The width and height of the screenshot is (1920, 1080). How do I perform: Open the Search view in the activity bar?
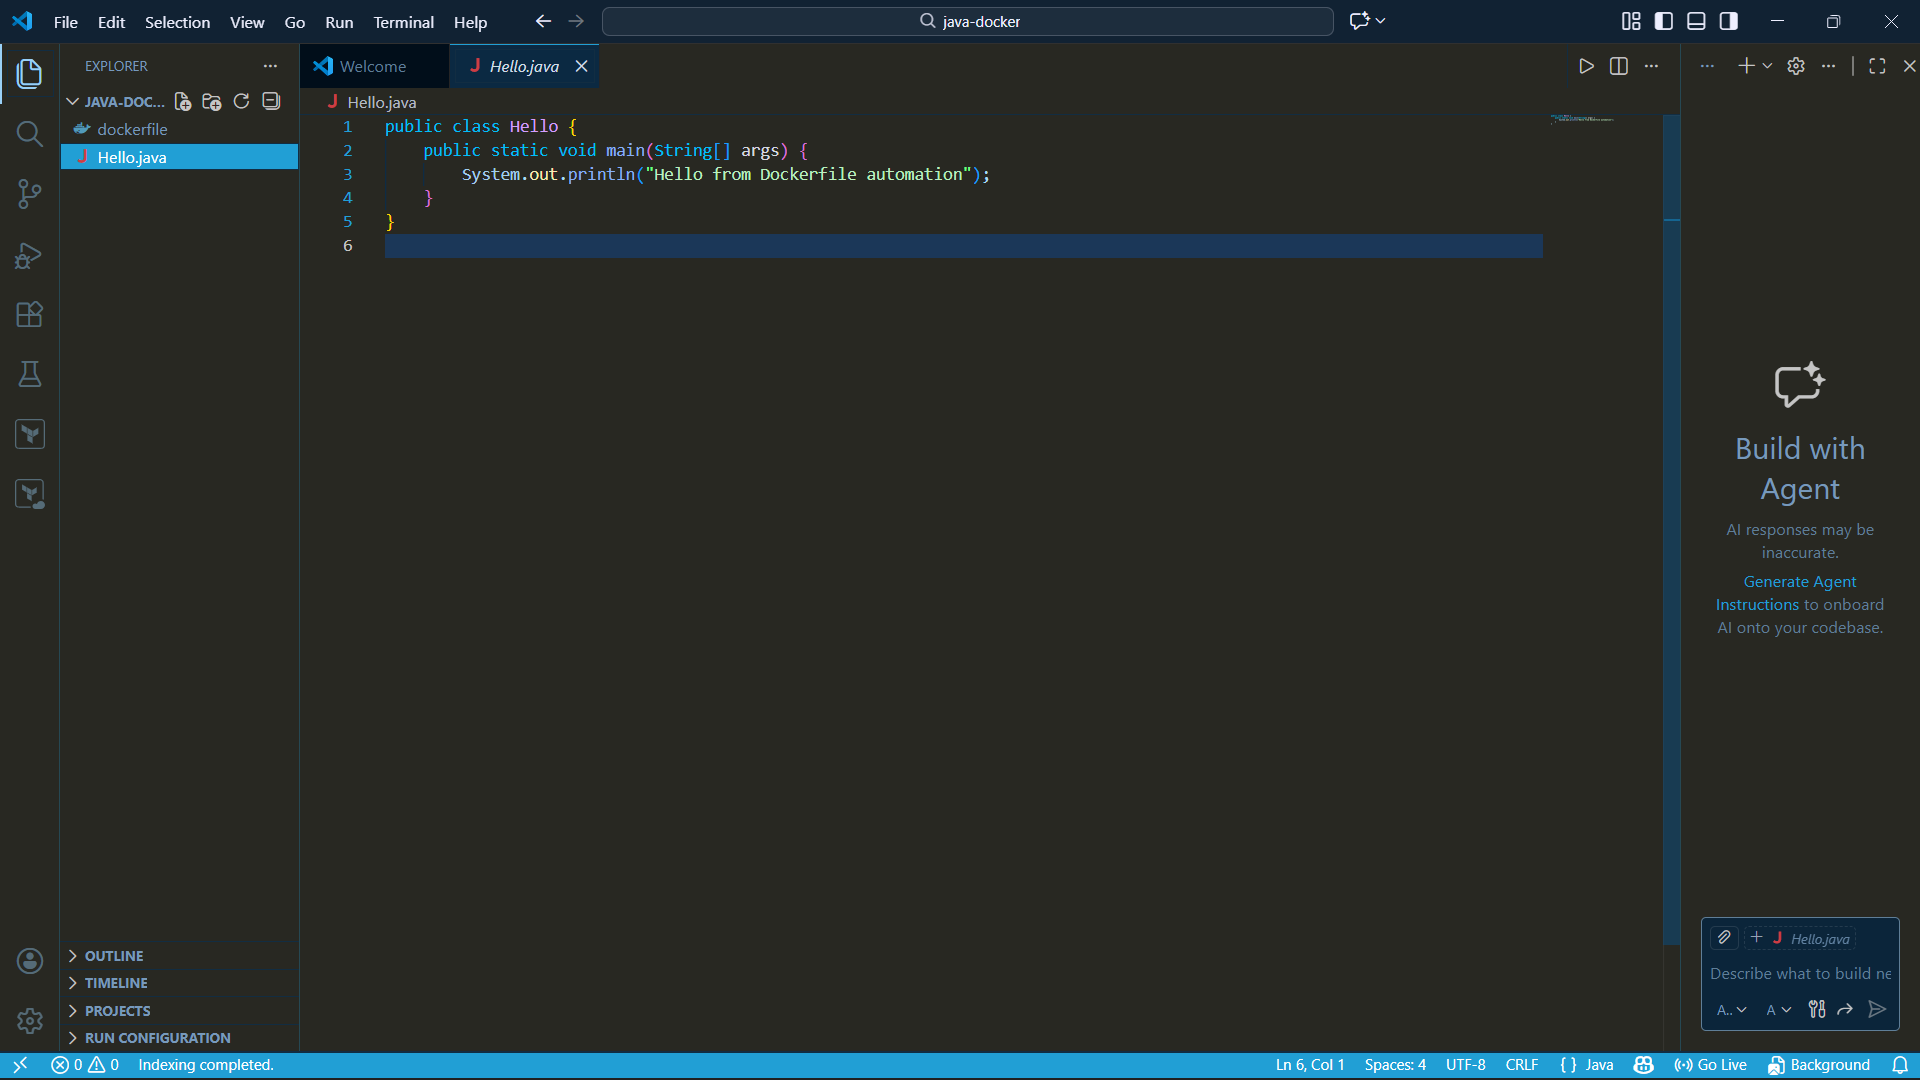[29, 133]
